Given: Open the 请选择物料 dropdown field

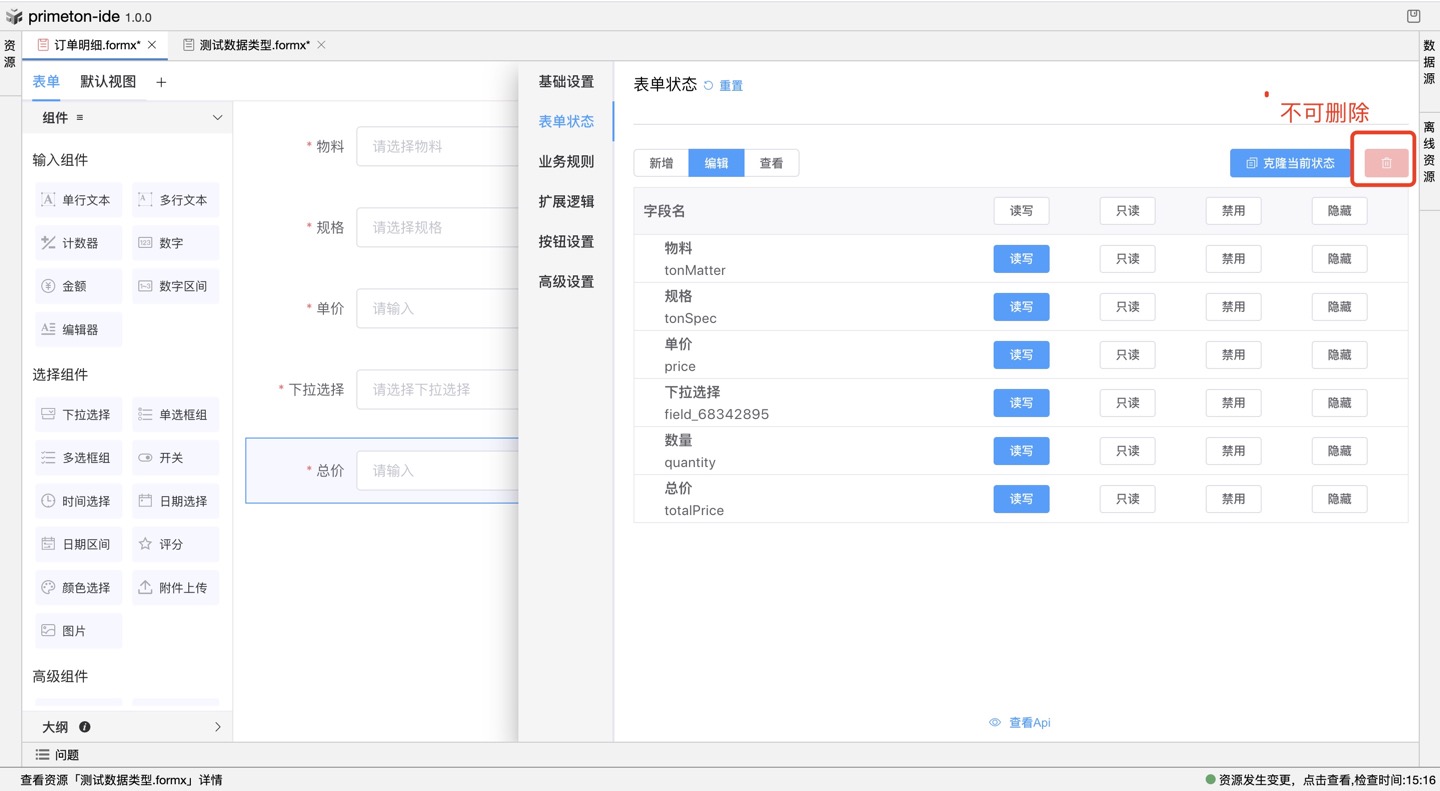Looking at the screenshot, I should (437, 146).
